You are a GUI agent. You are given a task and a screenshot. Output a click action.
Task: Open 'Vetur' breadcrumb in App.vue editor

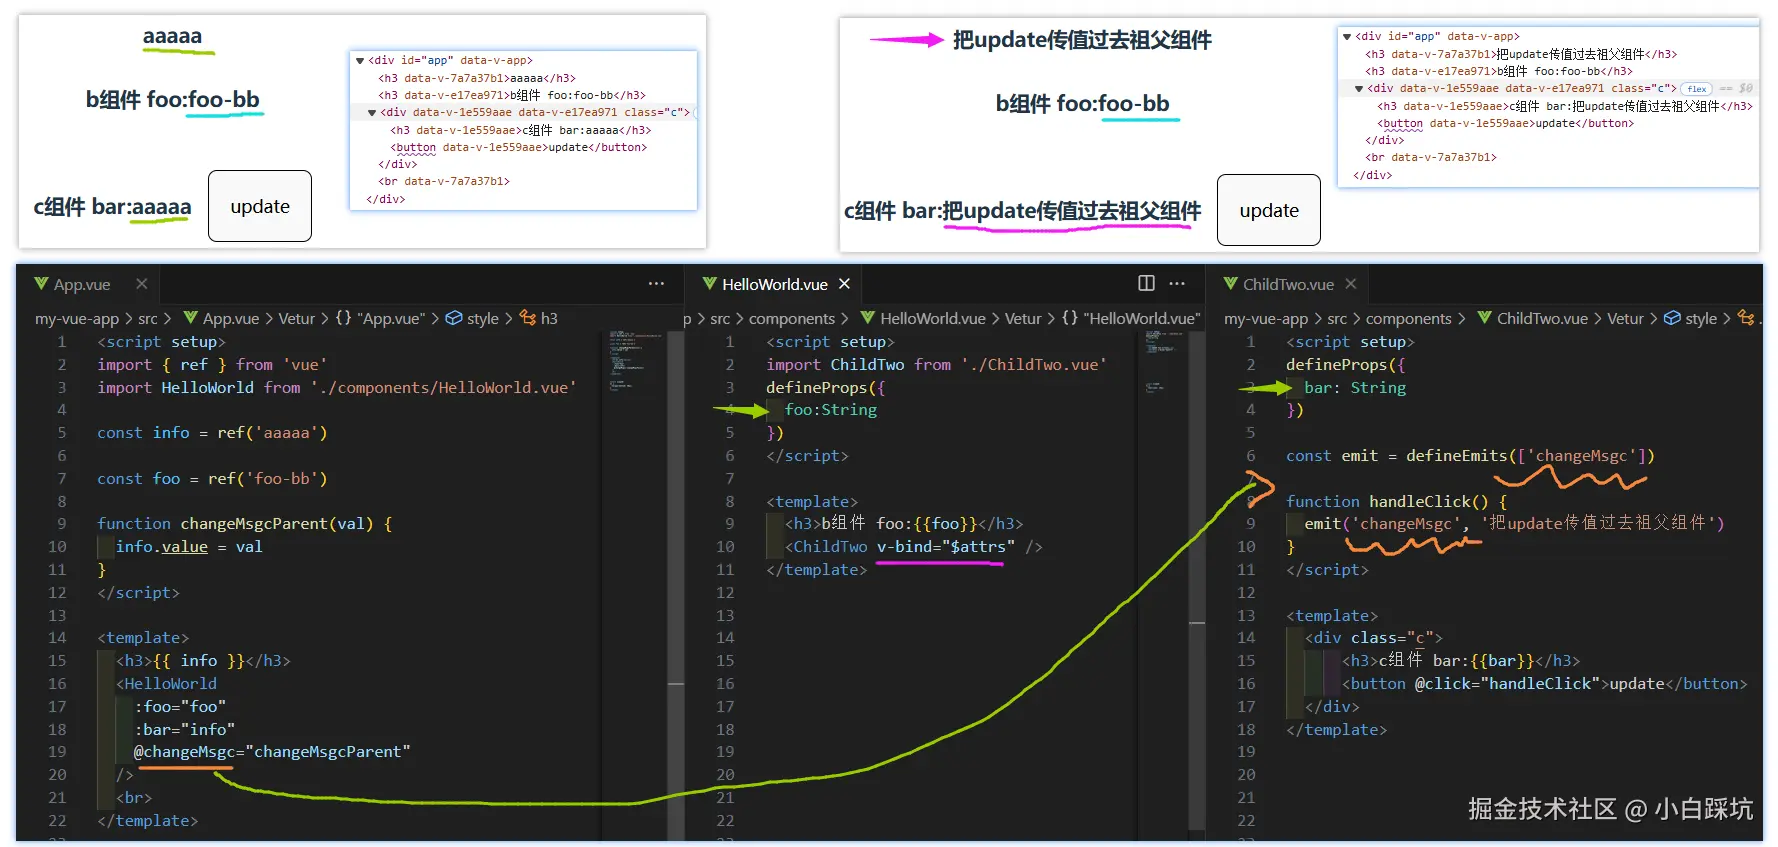[x=296, y=318]
